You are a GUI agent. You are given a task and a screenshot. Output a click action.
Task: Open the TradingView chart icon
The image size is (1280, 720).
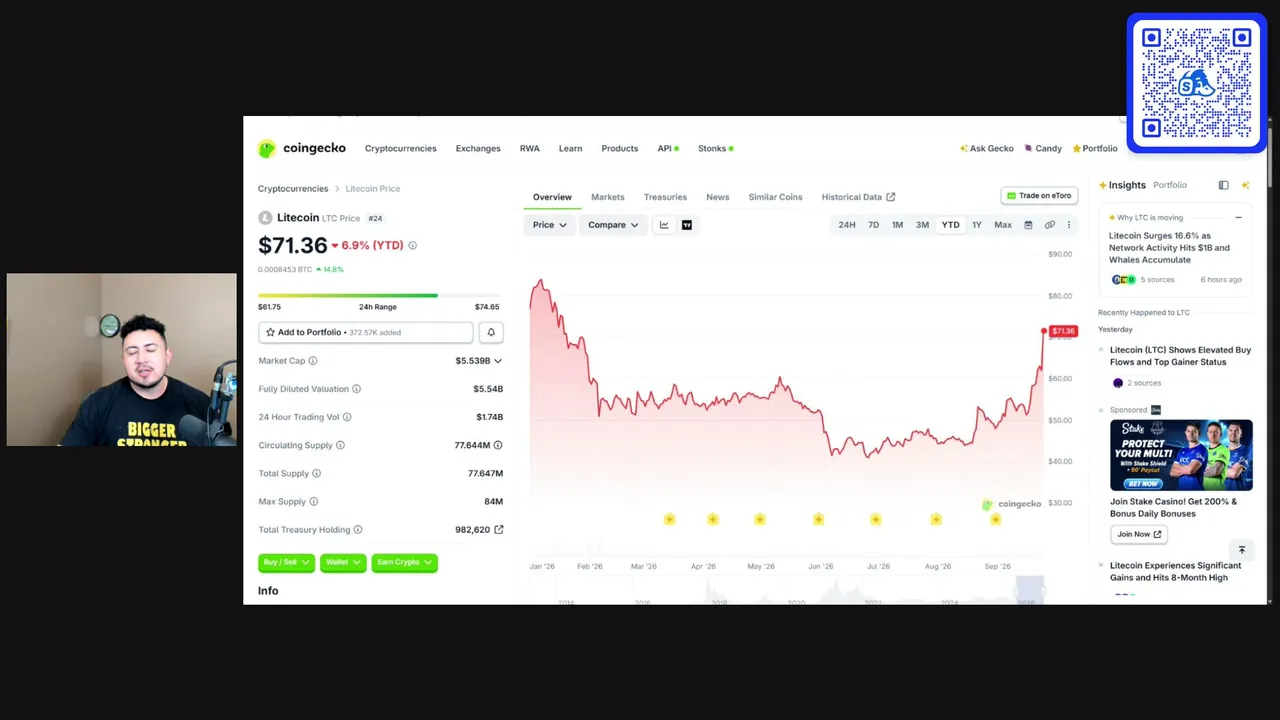687,225
